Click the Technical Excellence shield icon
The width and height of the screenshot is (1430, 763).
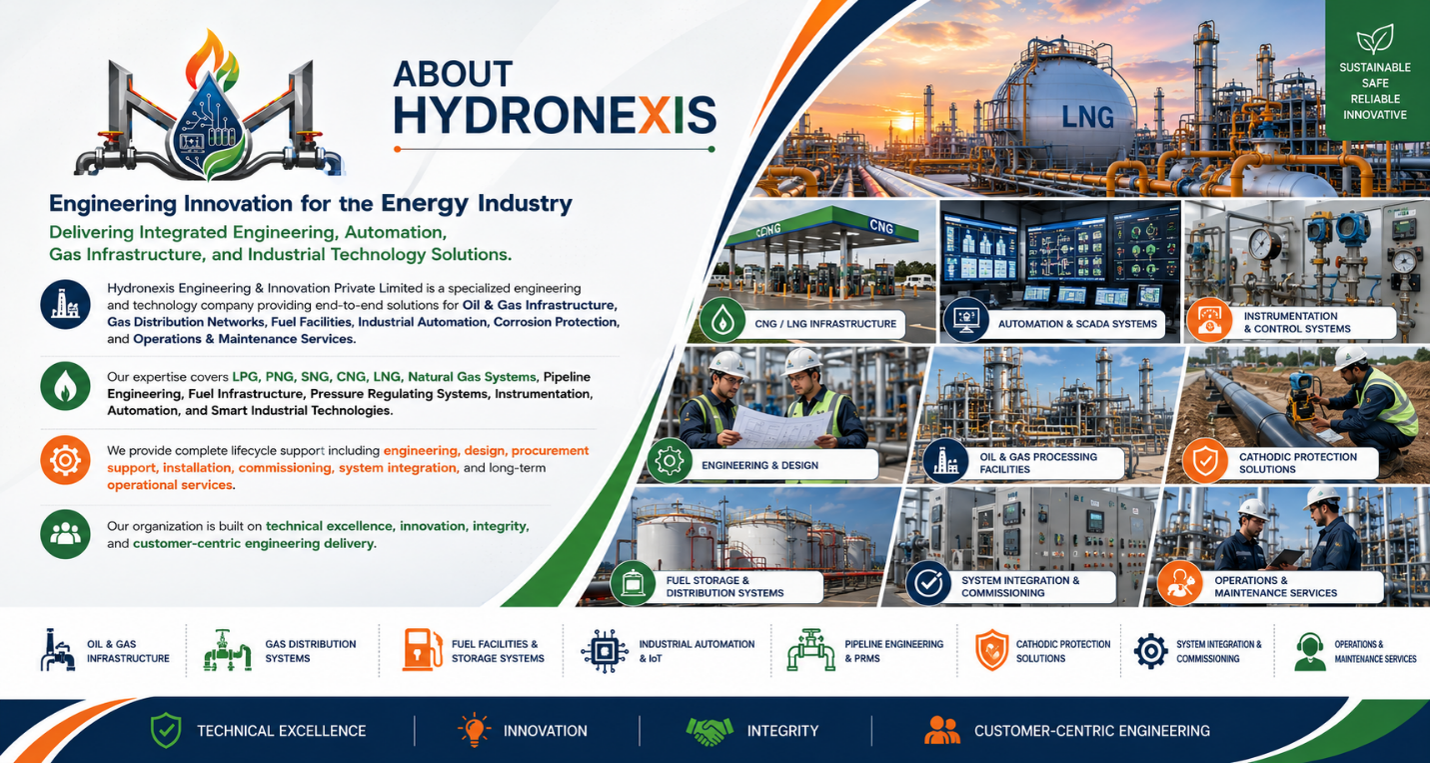tap(165, 731)
